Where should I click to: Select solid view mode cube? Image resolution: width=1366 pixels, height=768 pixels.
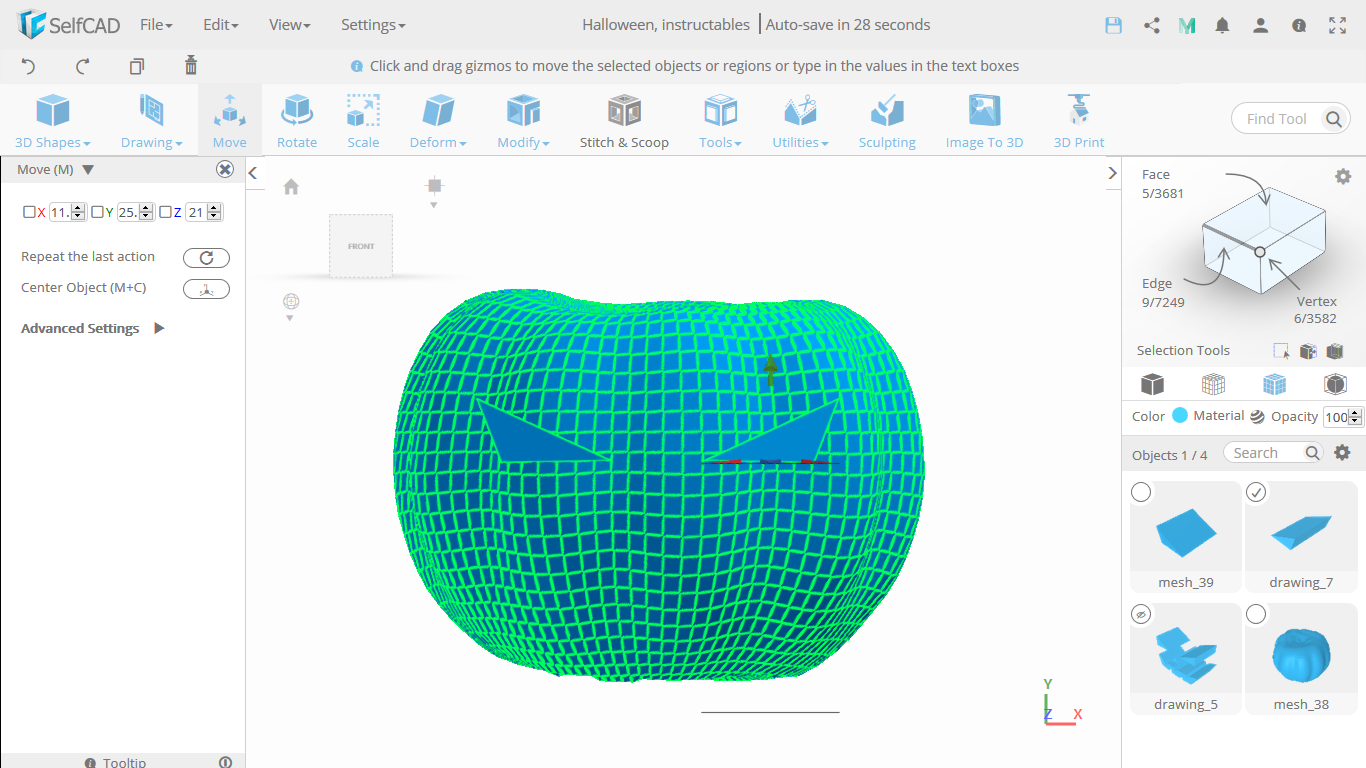(1153, 384)
